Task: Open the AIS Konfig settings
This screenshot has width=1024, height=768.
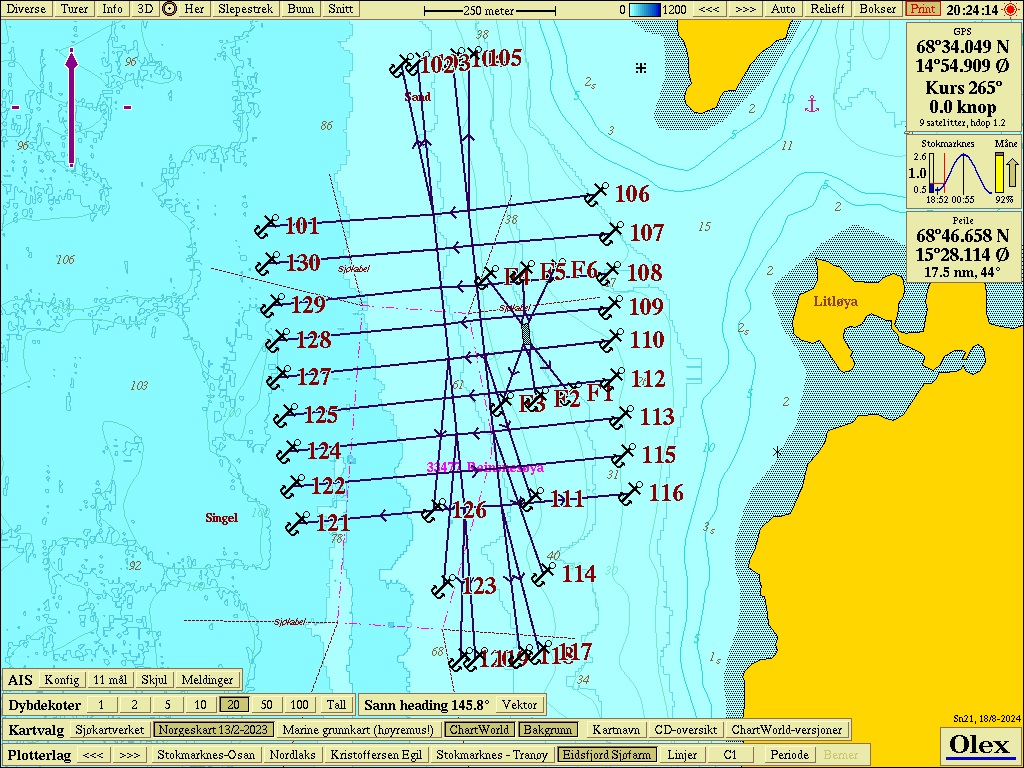Action: [61, 680]
